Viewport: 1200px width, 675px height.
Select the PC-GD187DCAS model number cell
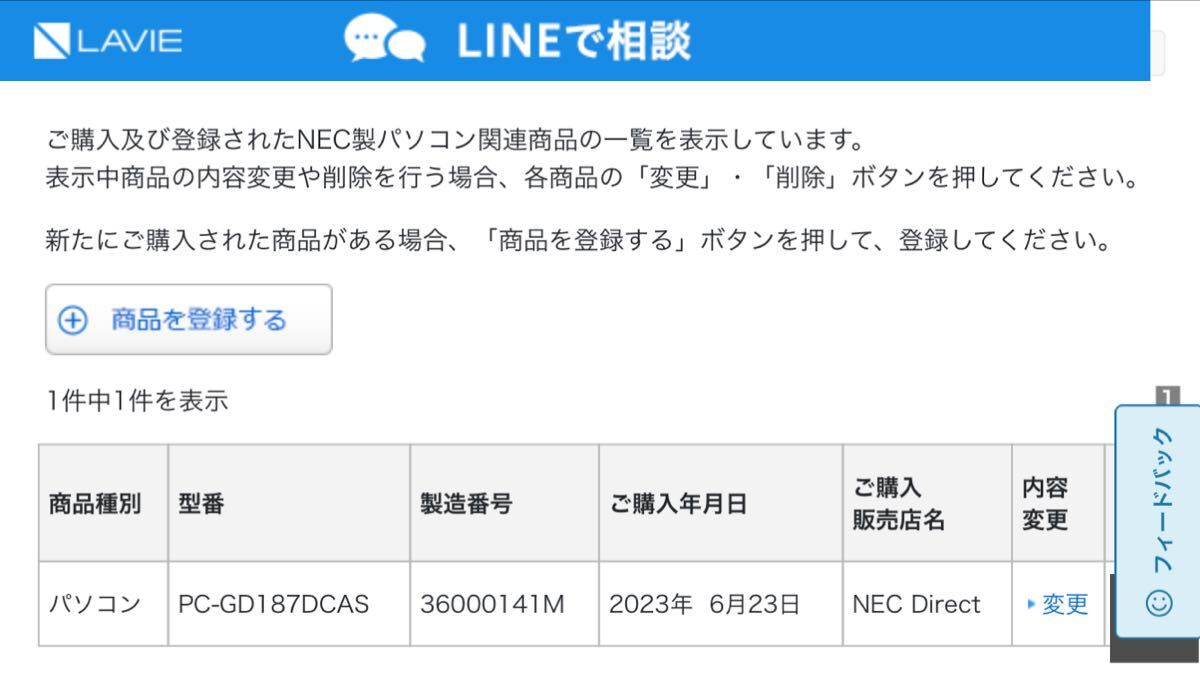[x=289, y=604]
